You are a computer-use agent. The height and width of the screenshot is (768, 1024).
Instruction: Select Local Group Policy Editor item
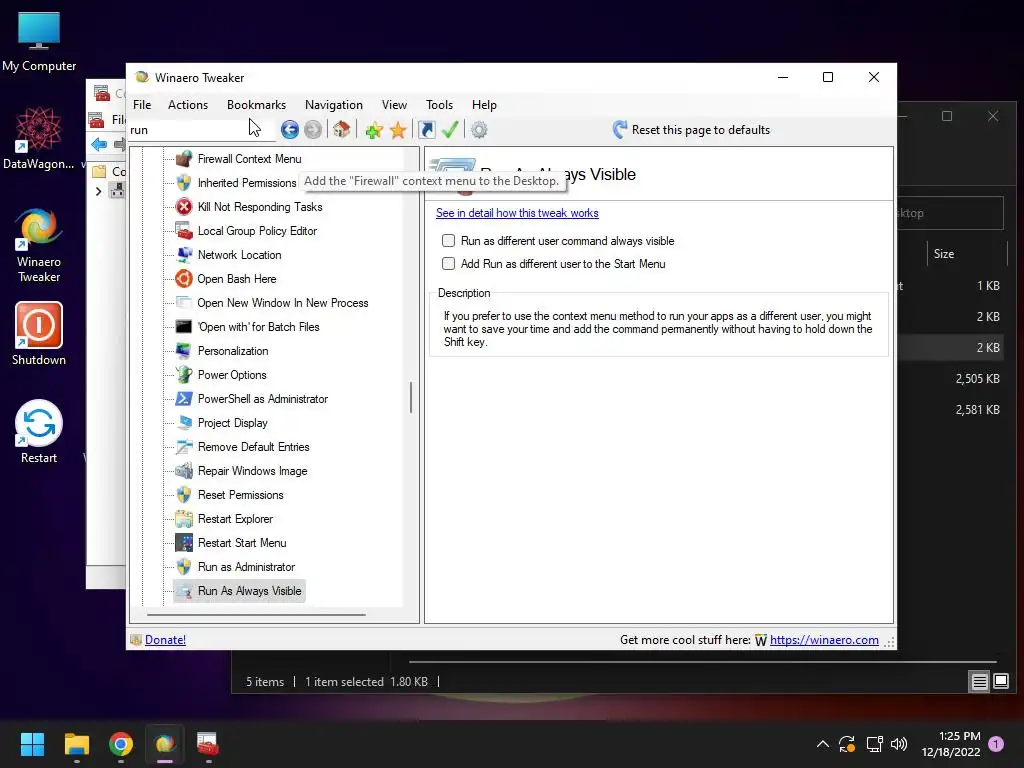pos(257,231)
